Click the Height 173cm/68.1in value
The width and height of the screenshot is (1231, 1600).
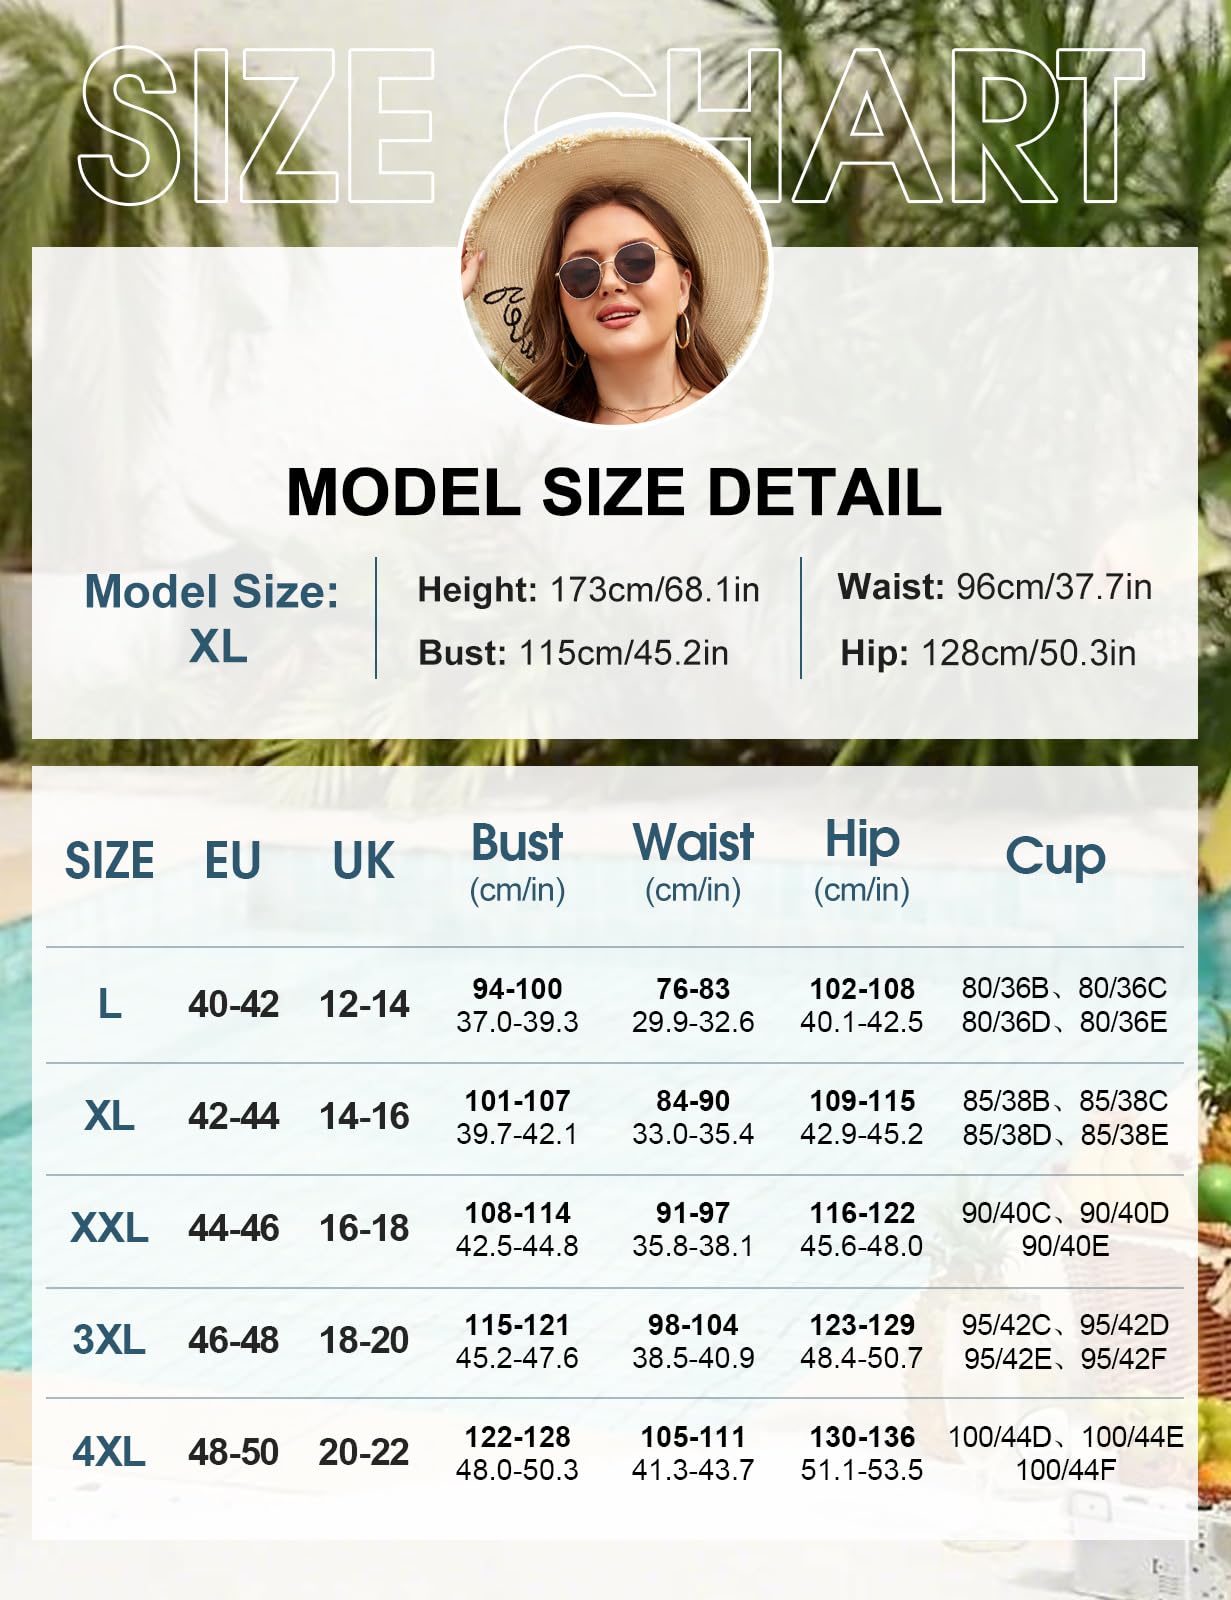tap(588, 589)
